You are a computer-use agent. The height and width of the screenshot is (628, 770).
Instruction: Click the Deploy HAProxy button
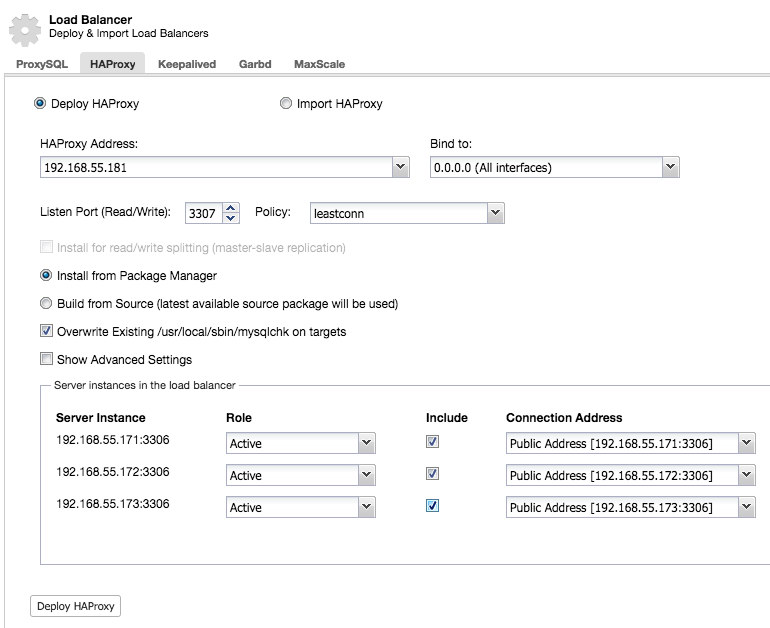pos(76,606)
